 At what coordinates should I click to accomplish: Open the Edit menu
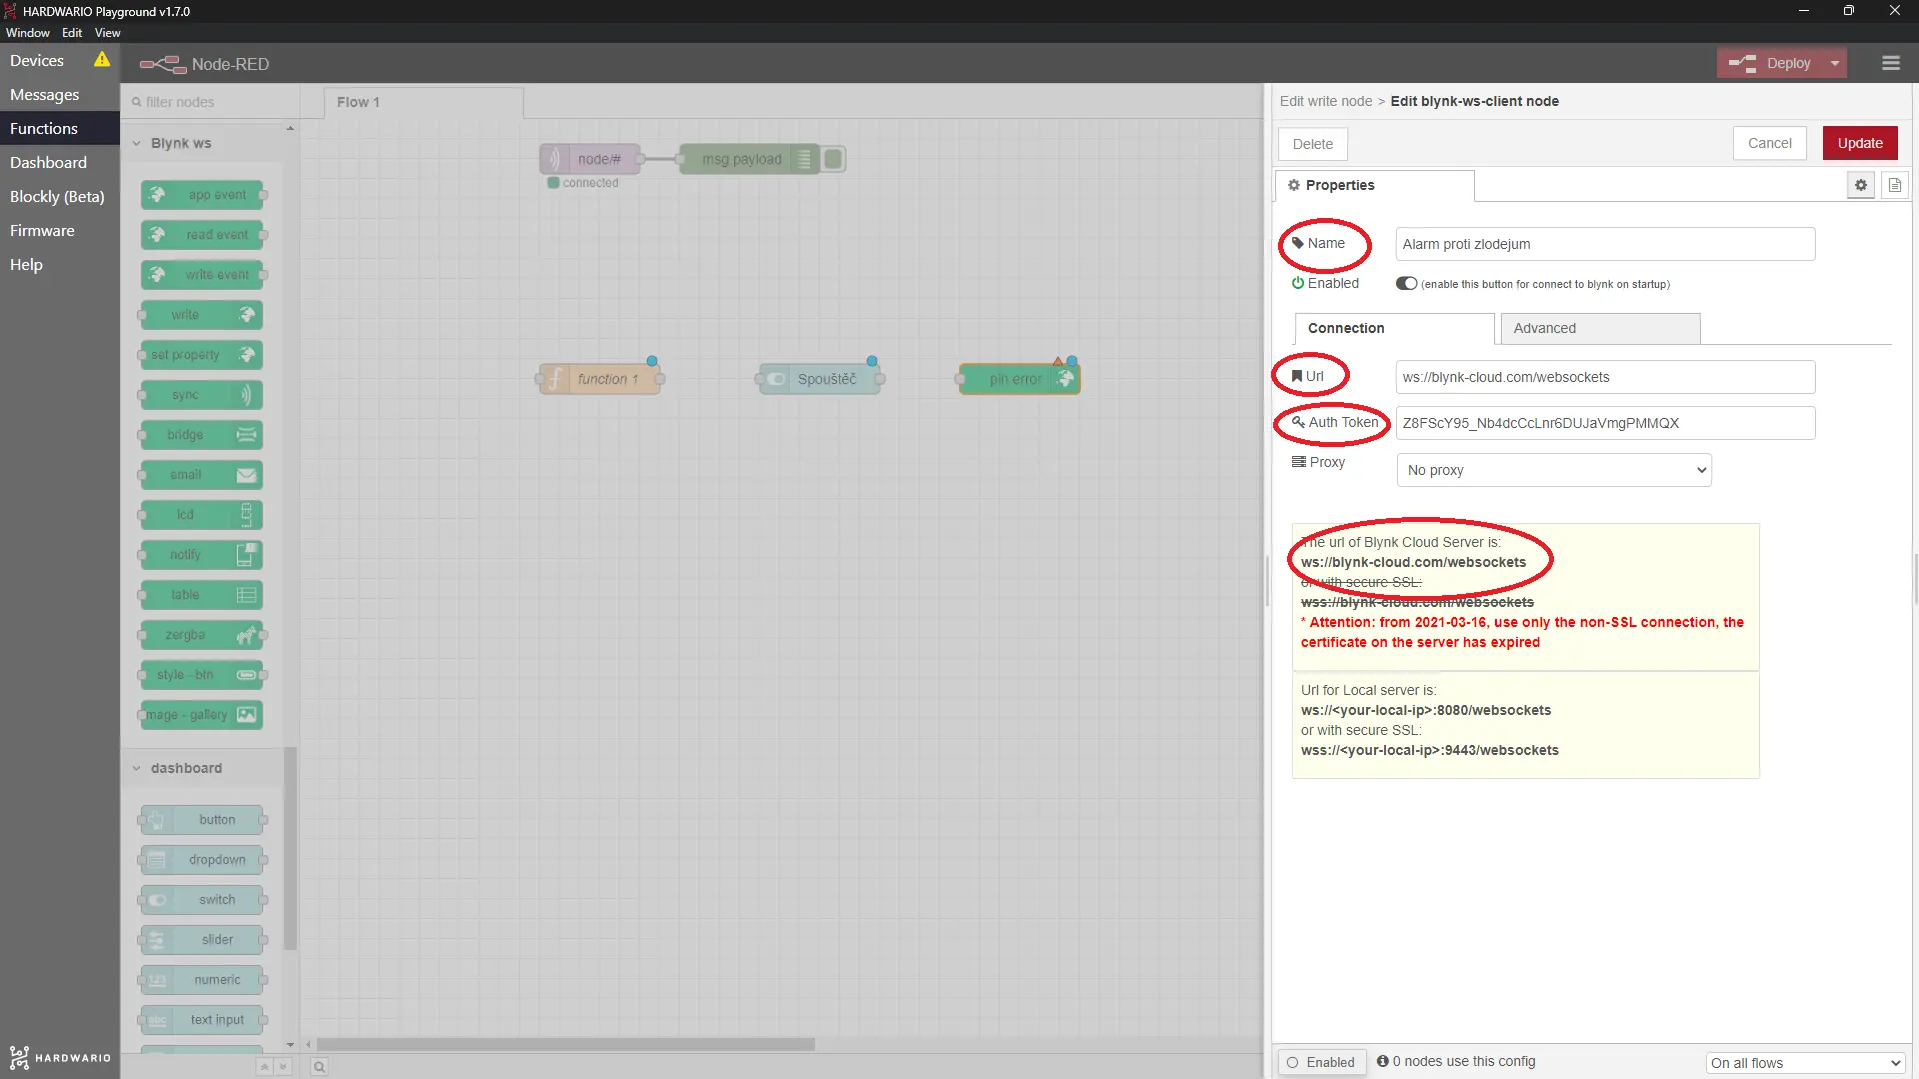[72, 33]
